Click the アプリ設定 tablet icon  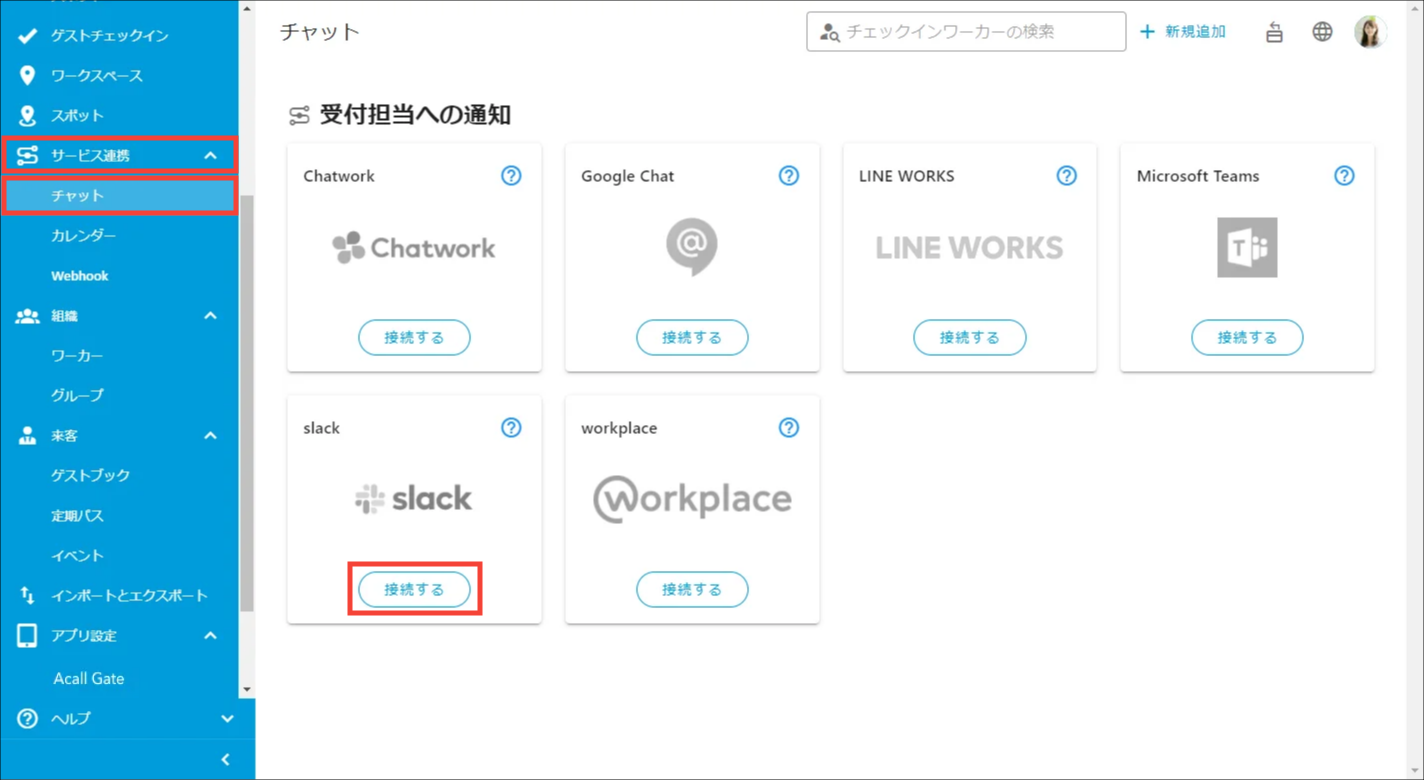(x=27, y=636)
